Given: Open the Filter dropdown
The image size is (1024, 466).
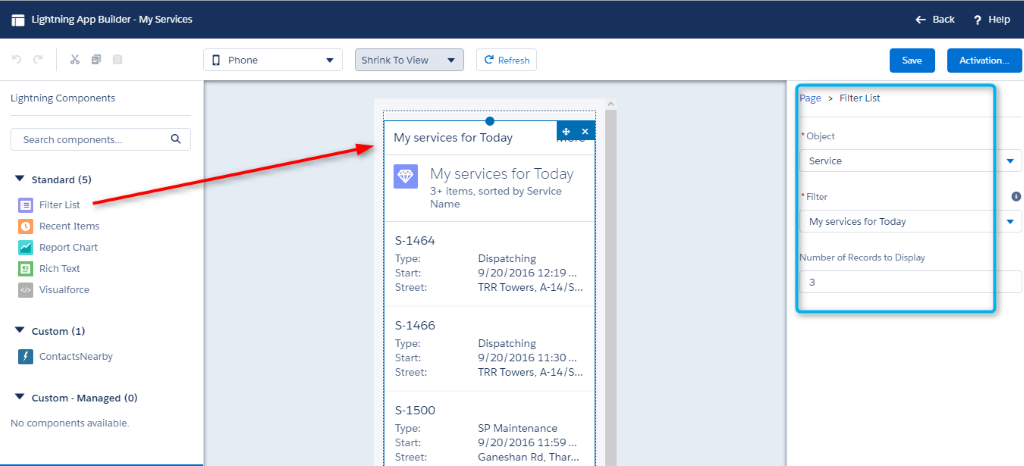Looking at the screenshot, I should 911,222.
